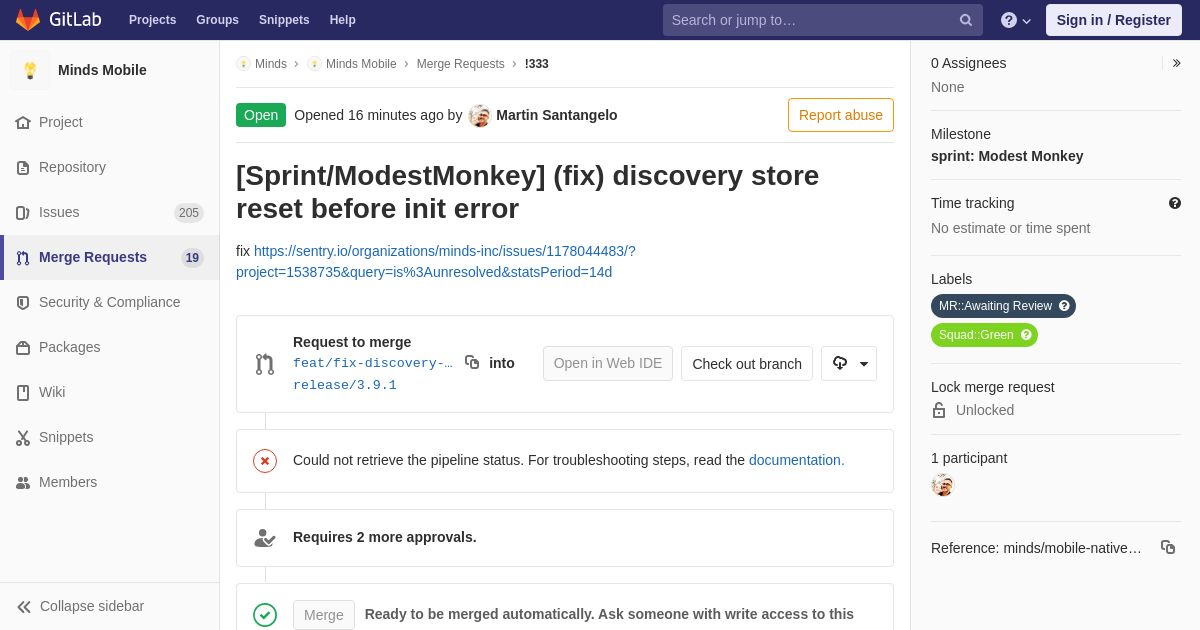Click the merge request branch icon

pyautogui.click(x=265, y=364)
